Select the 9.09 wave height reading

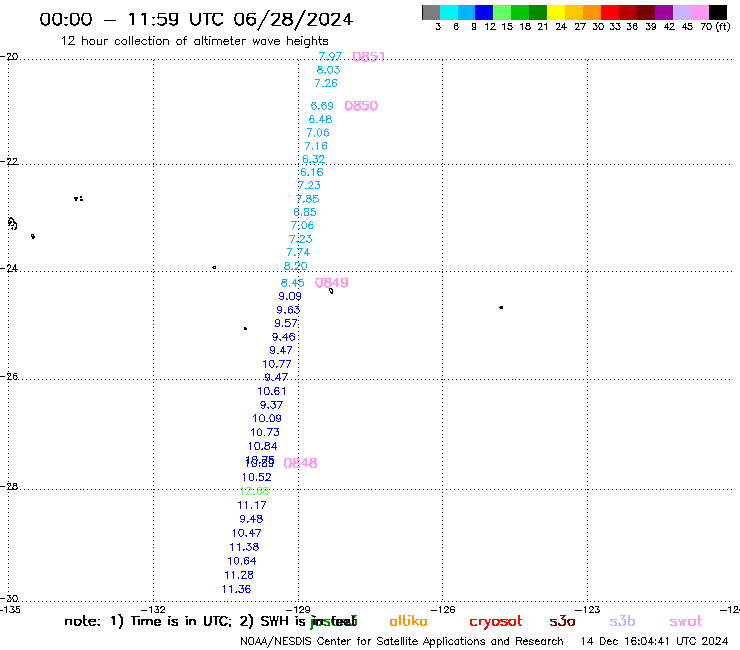(x=290, y=296)
